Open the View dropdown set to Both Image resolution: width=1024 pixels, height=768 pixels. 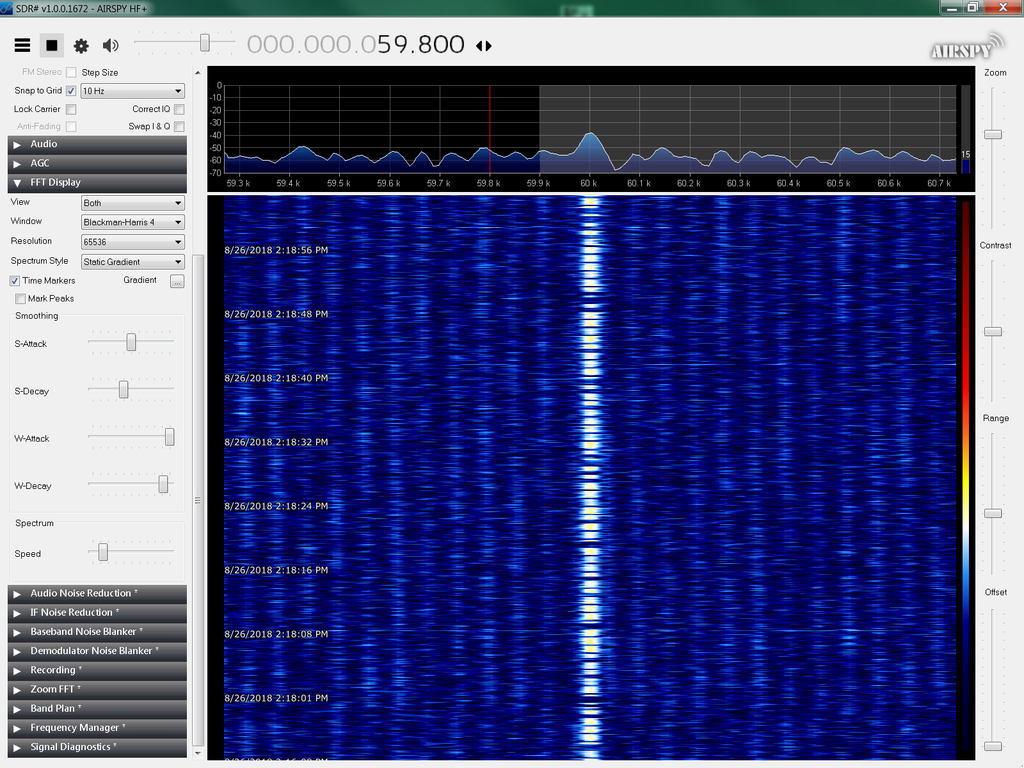point(133,203)
